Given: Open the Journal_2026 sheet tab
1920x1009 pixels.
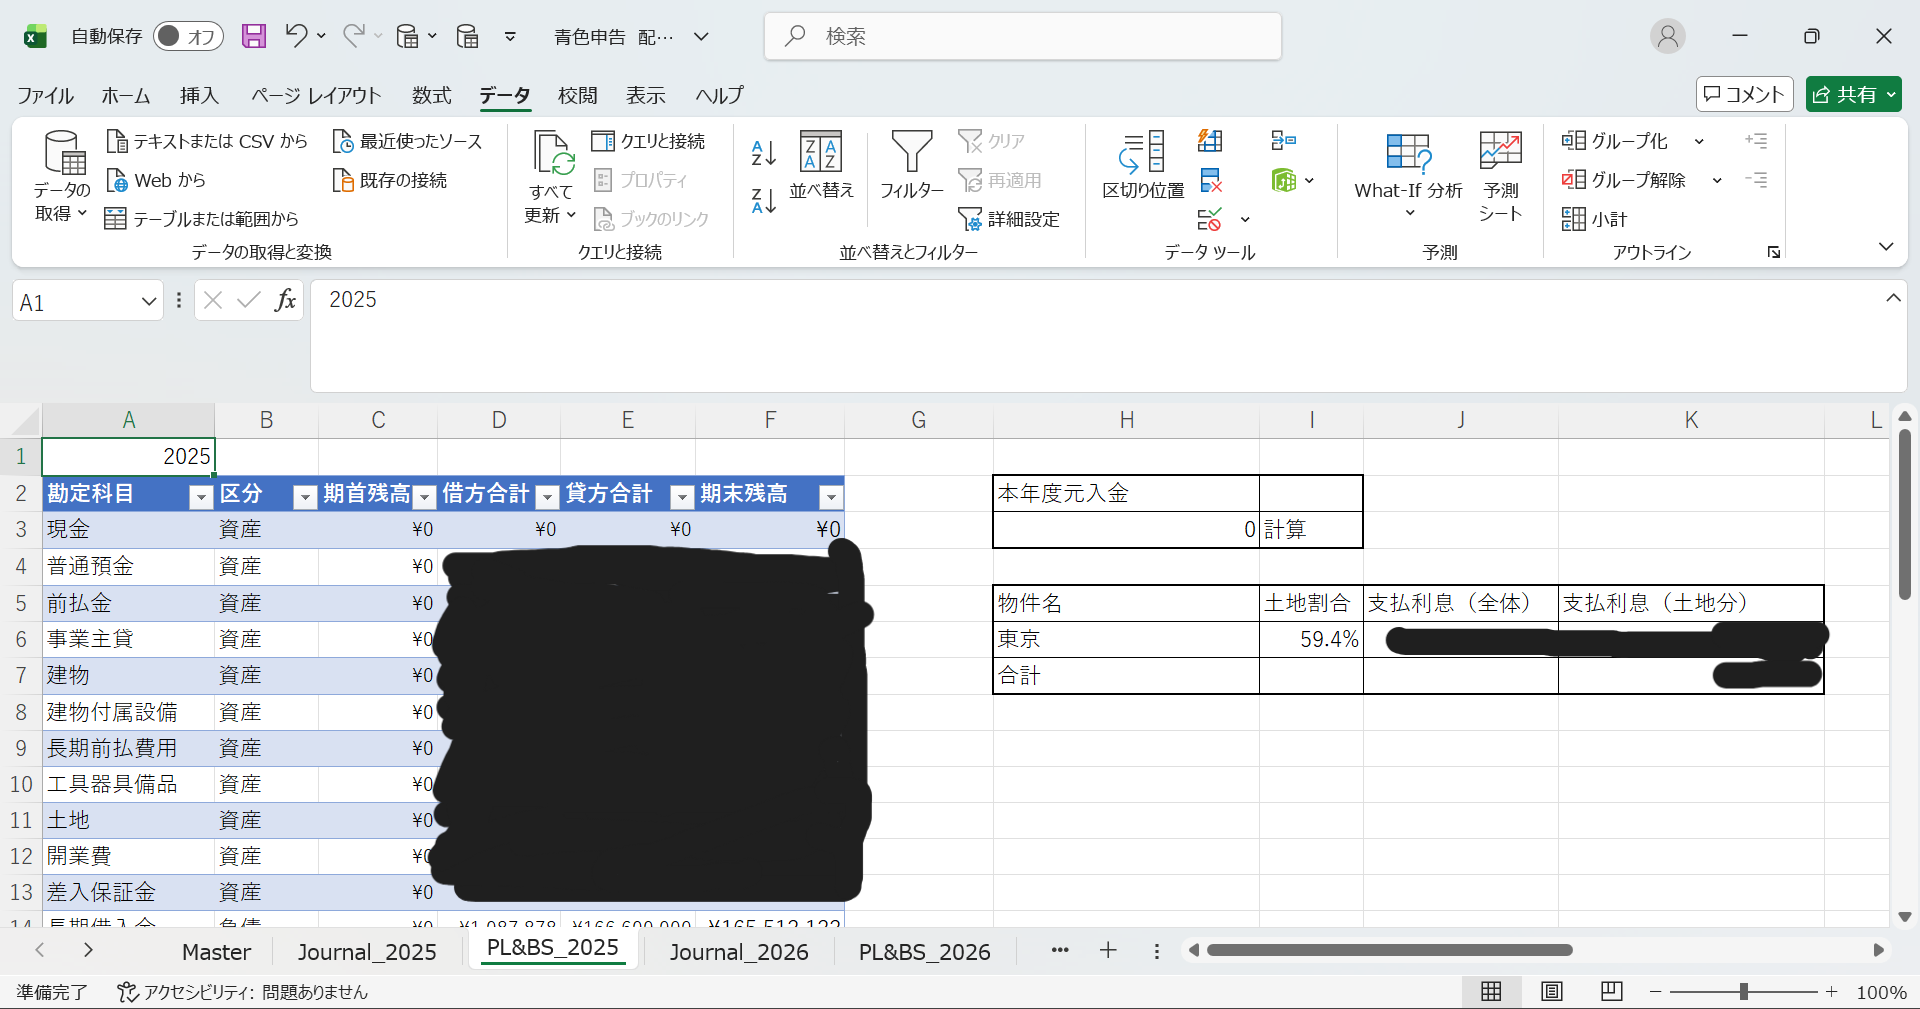Looking at the screenshot, I should [740, 951].
